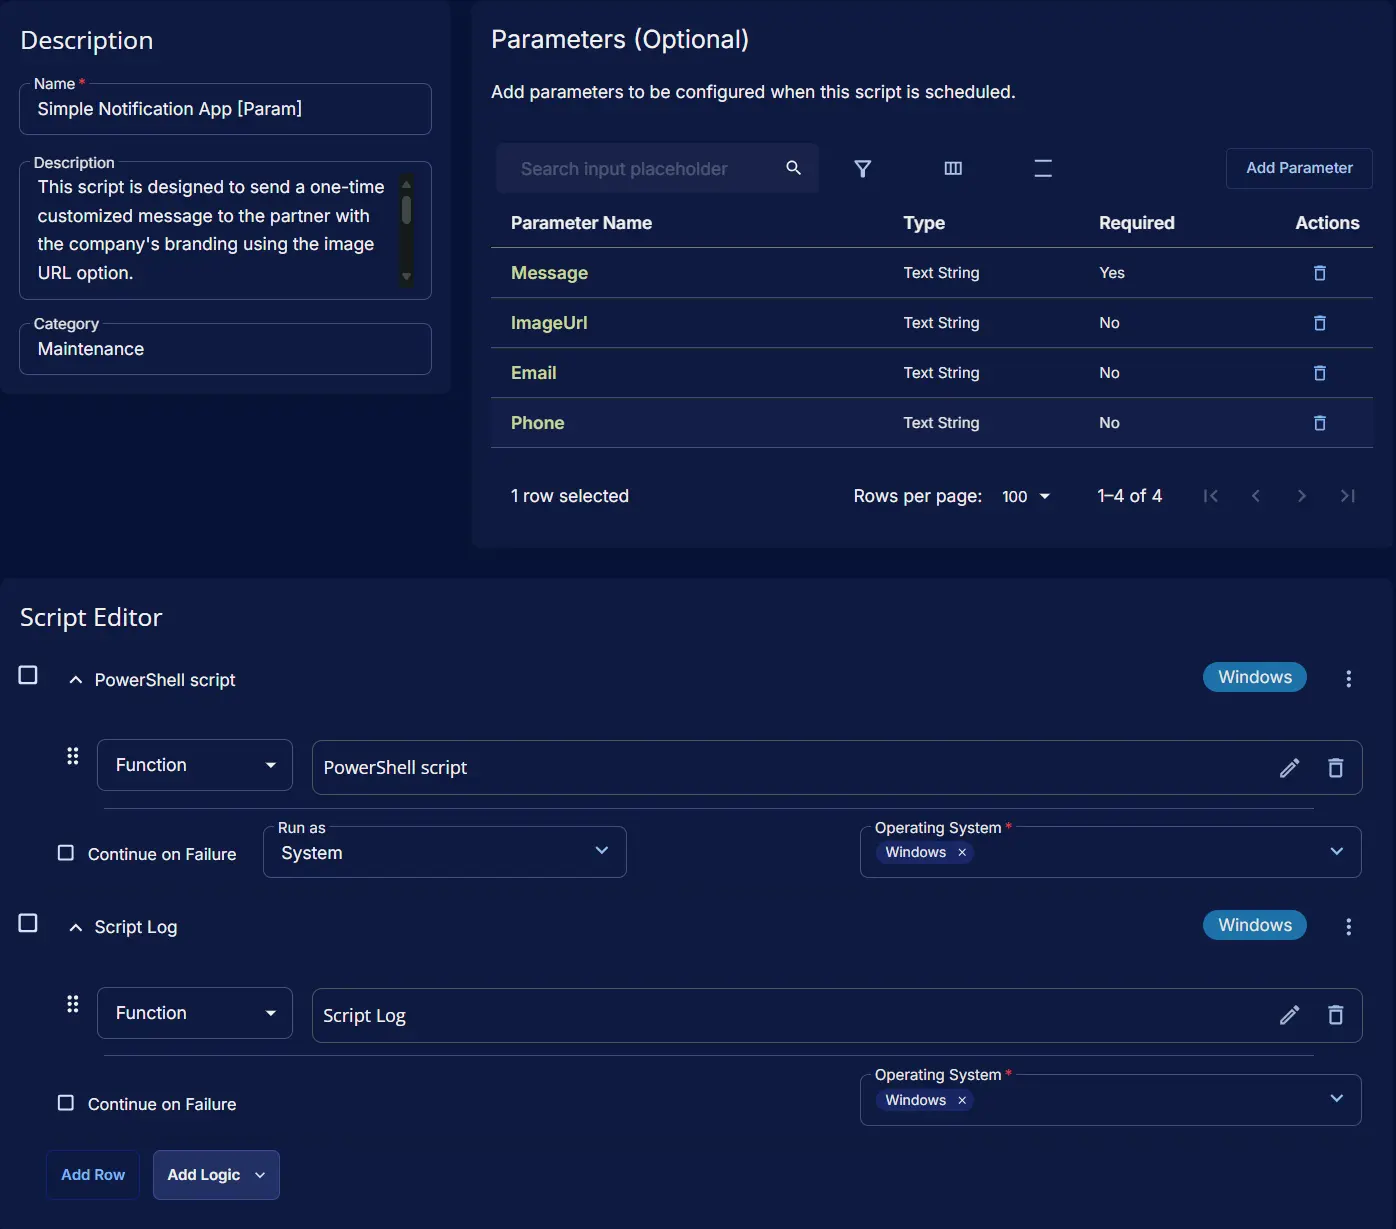Click the Add Row button

pyautogui.click(x=93, y=1175)
